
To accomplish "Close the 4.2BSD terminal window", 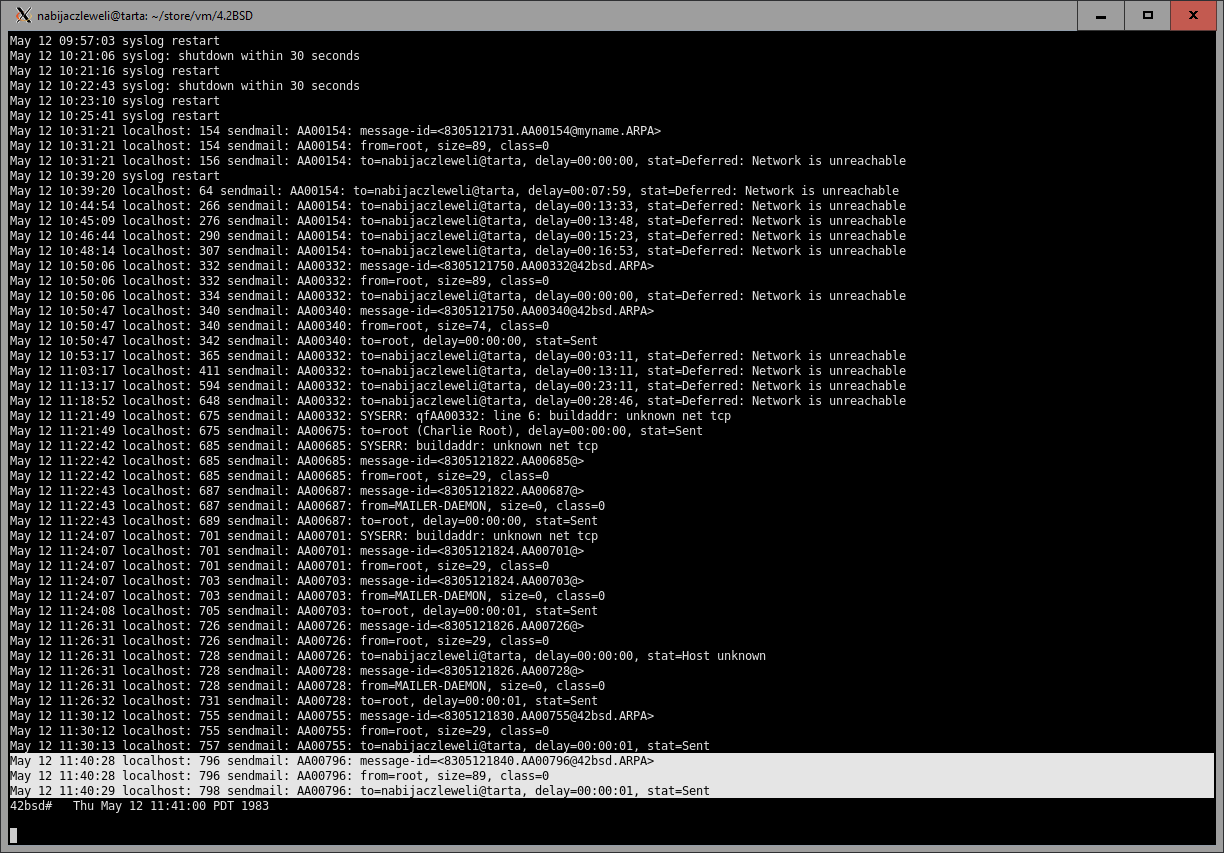I will [x=1192, y=15].
